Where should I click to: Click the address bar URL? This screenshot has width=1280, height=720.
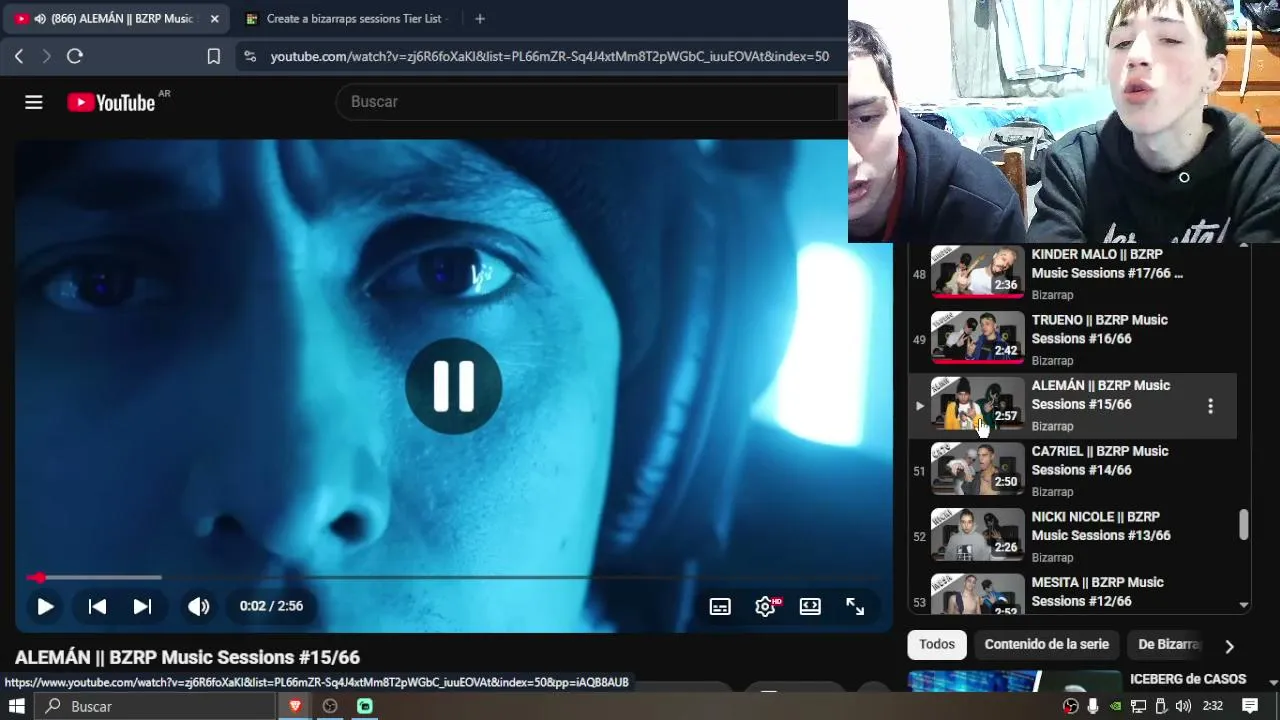[x=549, y=57]
